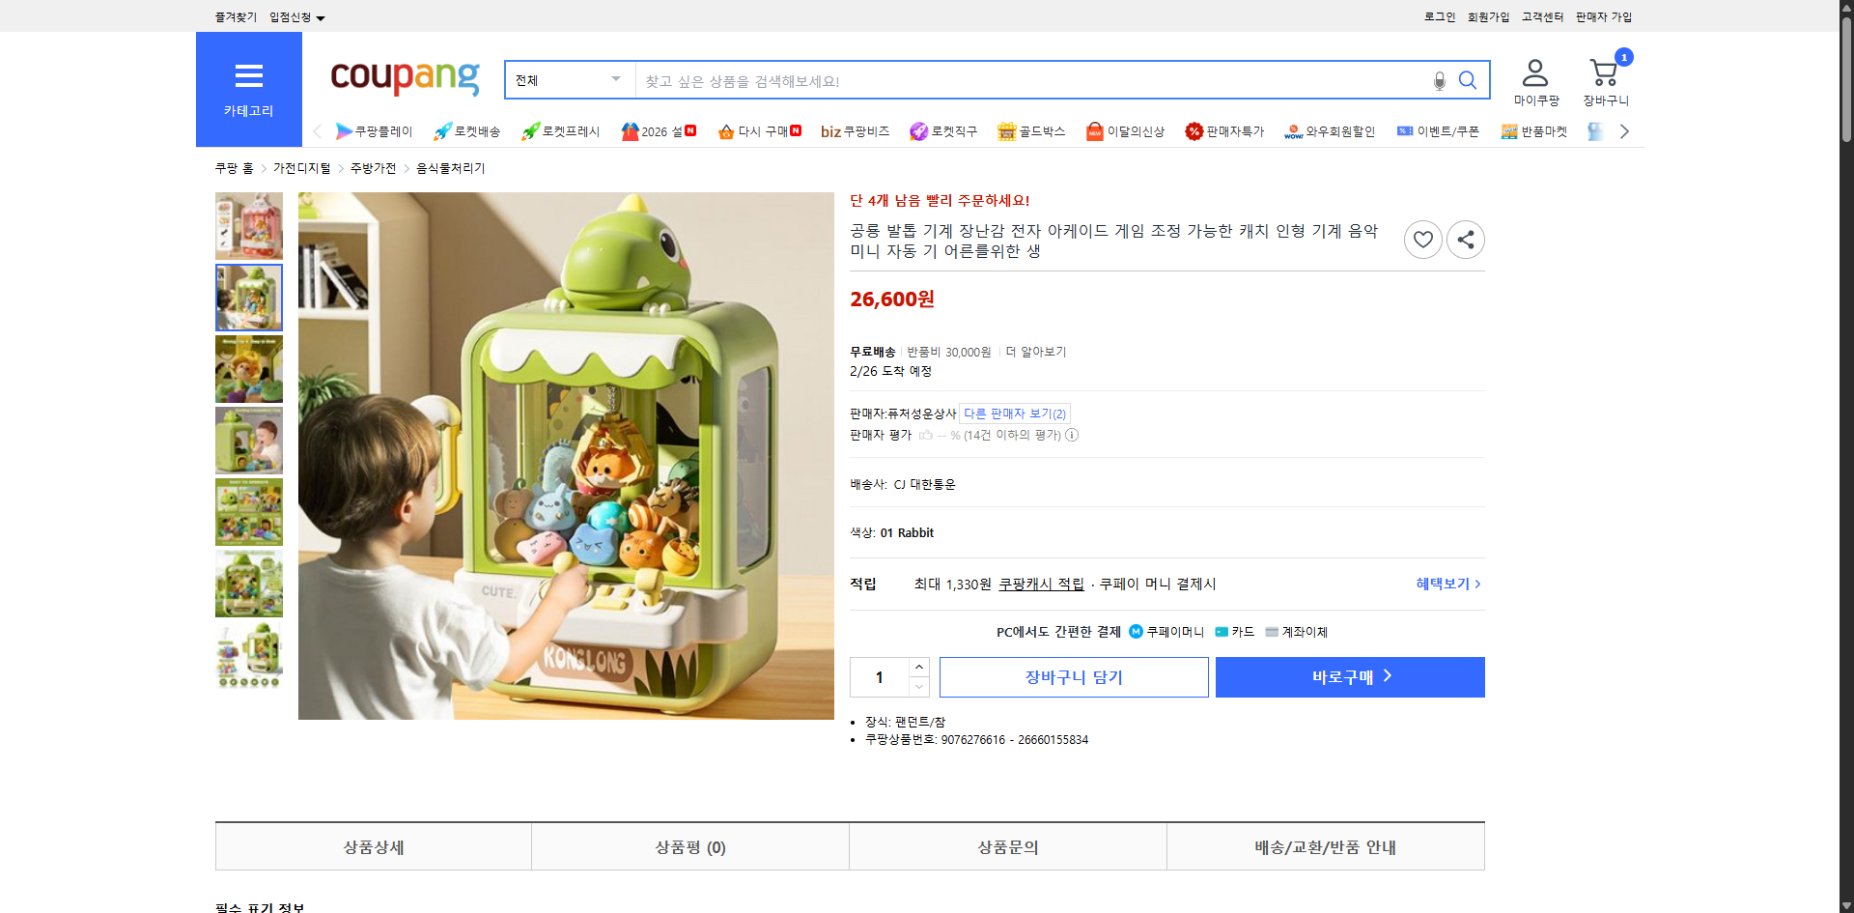This screenshot has width=1854, height=913.
Task: Click the 바로구매 purchase button
Action: coord(1349,676)
